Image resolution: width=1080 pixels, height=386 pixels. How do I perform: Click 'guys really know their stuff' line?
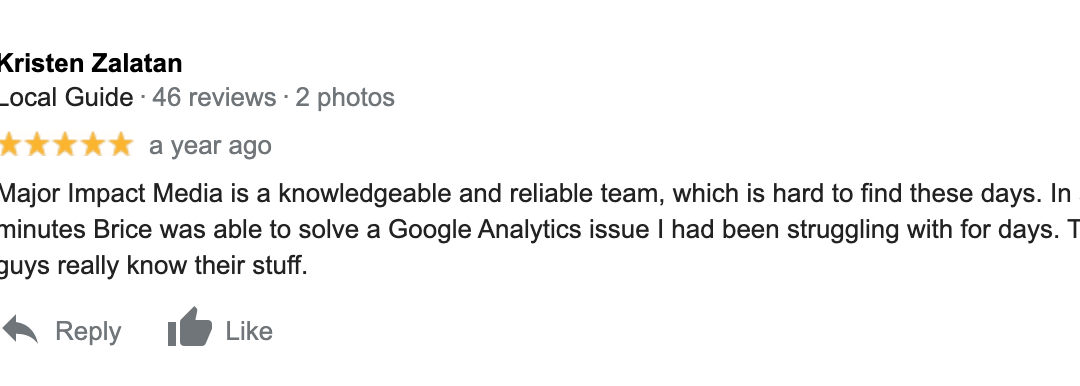[153, 265]
